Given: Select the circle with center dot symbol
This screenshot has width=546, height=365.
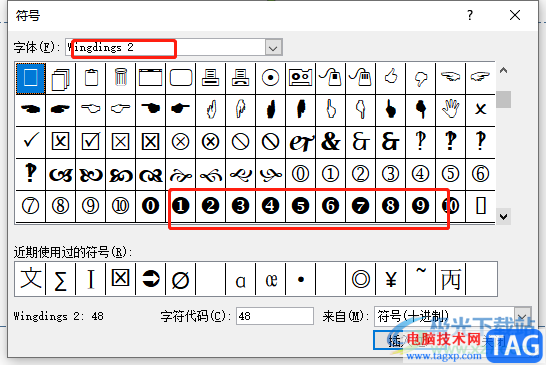Looking at the screenshot, I should click(271, 79).
